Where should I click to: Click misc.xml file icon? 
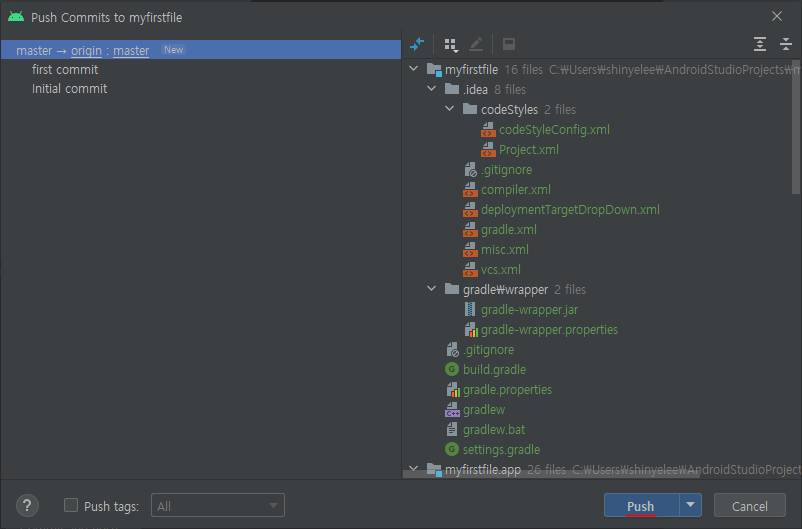click(470, 250)
